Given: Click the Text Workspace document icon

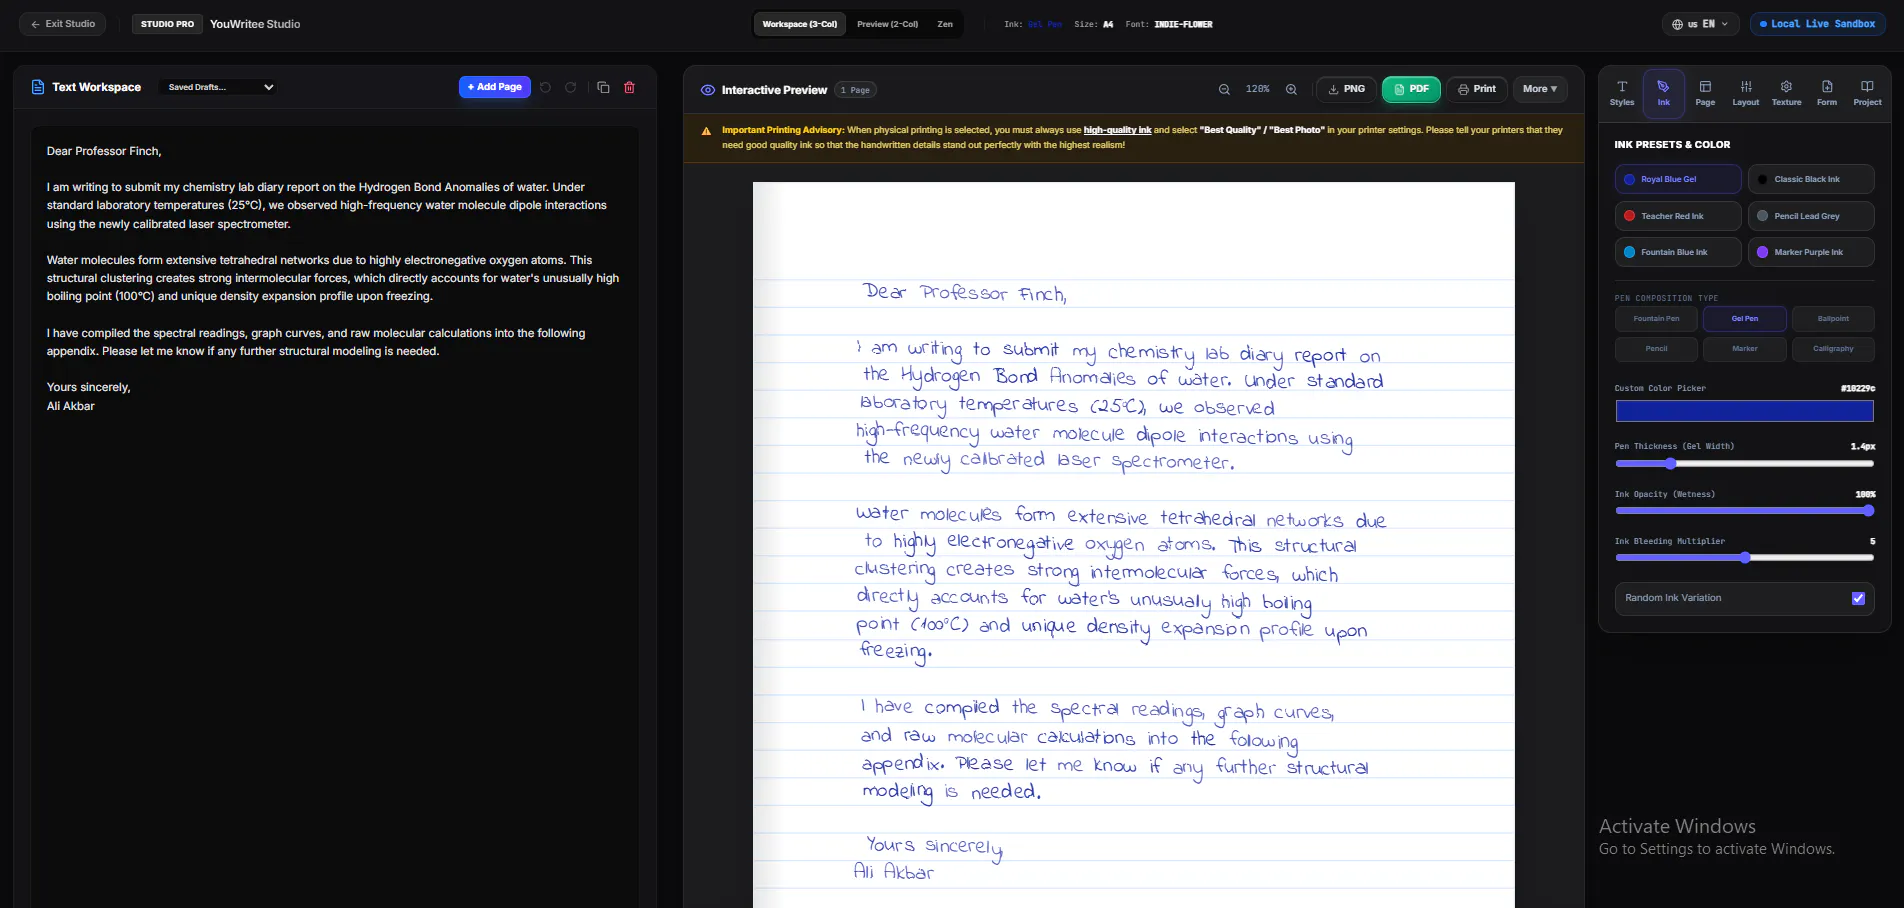Looking at the screenshot, I should [38, 87].
